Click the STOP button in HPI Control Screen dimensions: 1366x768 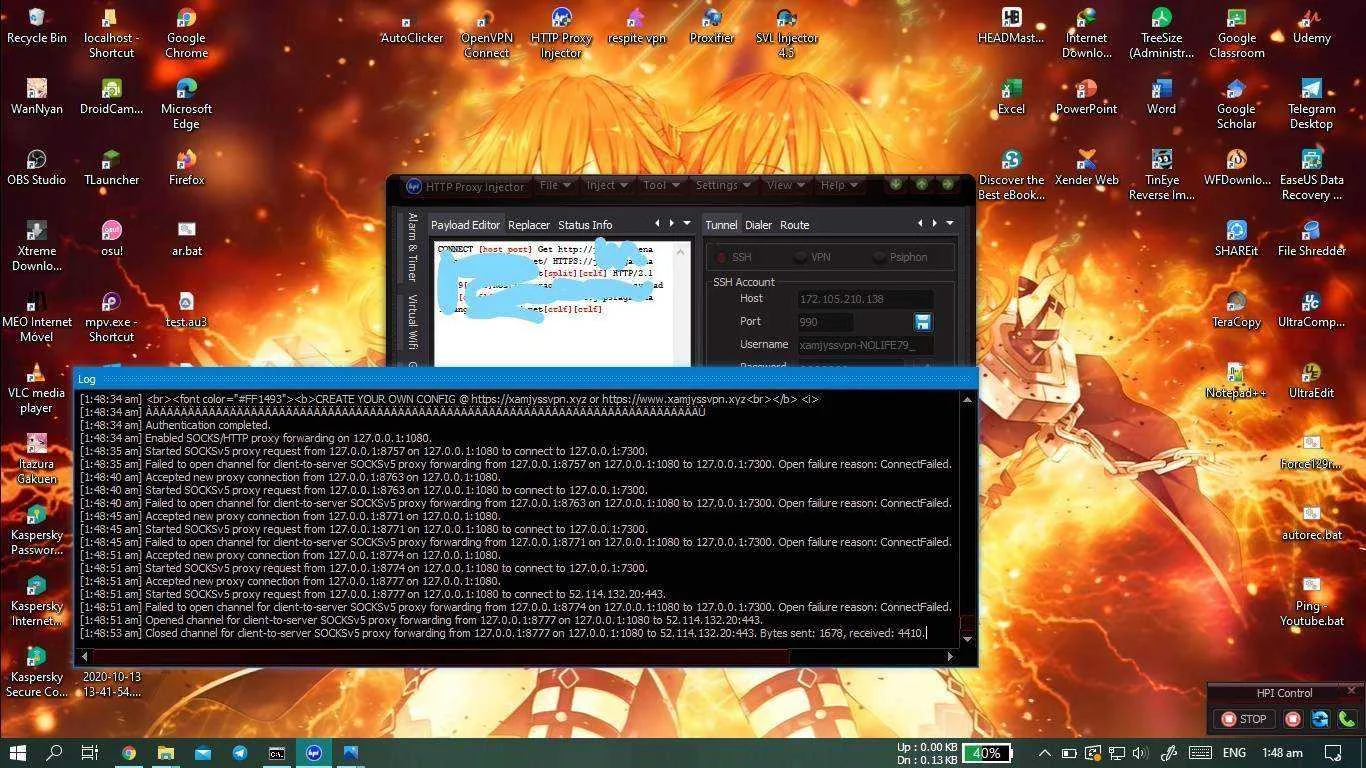pos(1244,719)
